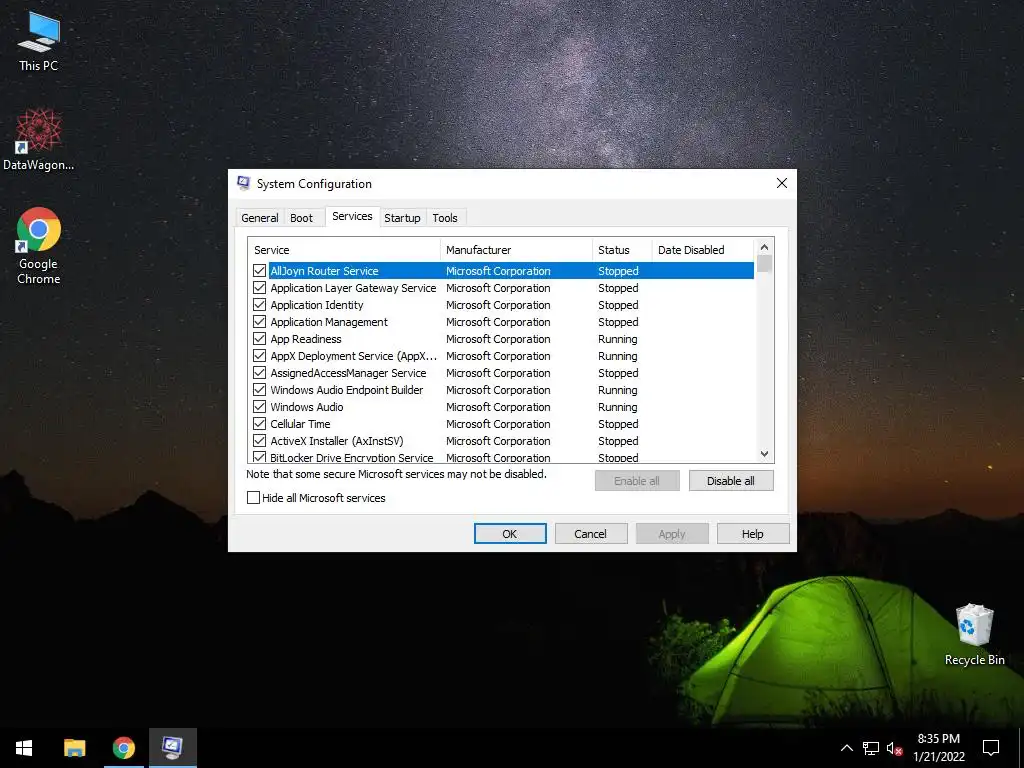The image size is (1024, 768).
Task: Launch Google Chrome desktop shortcut
Action: (x=39, y=246)
